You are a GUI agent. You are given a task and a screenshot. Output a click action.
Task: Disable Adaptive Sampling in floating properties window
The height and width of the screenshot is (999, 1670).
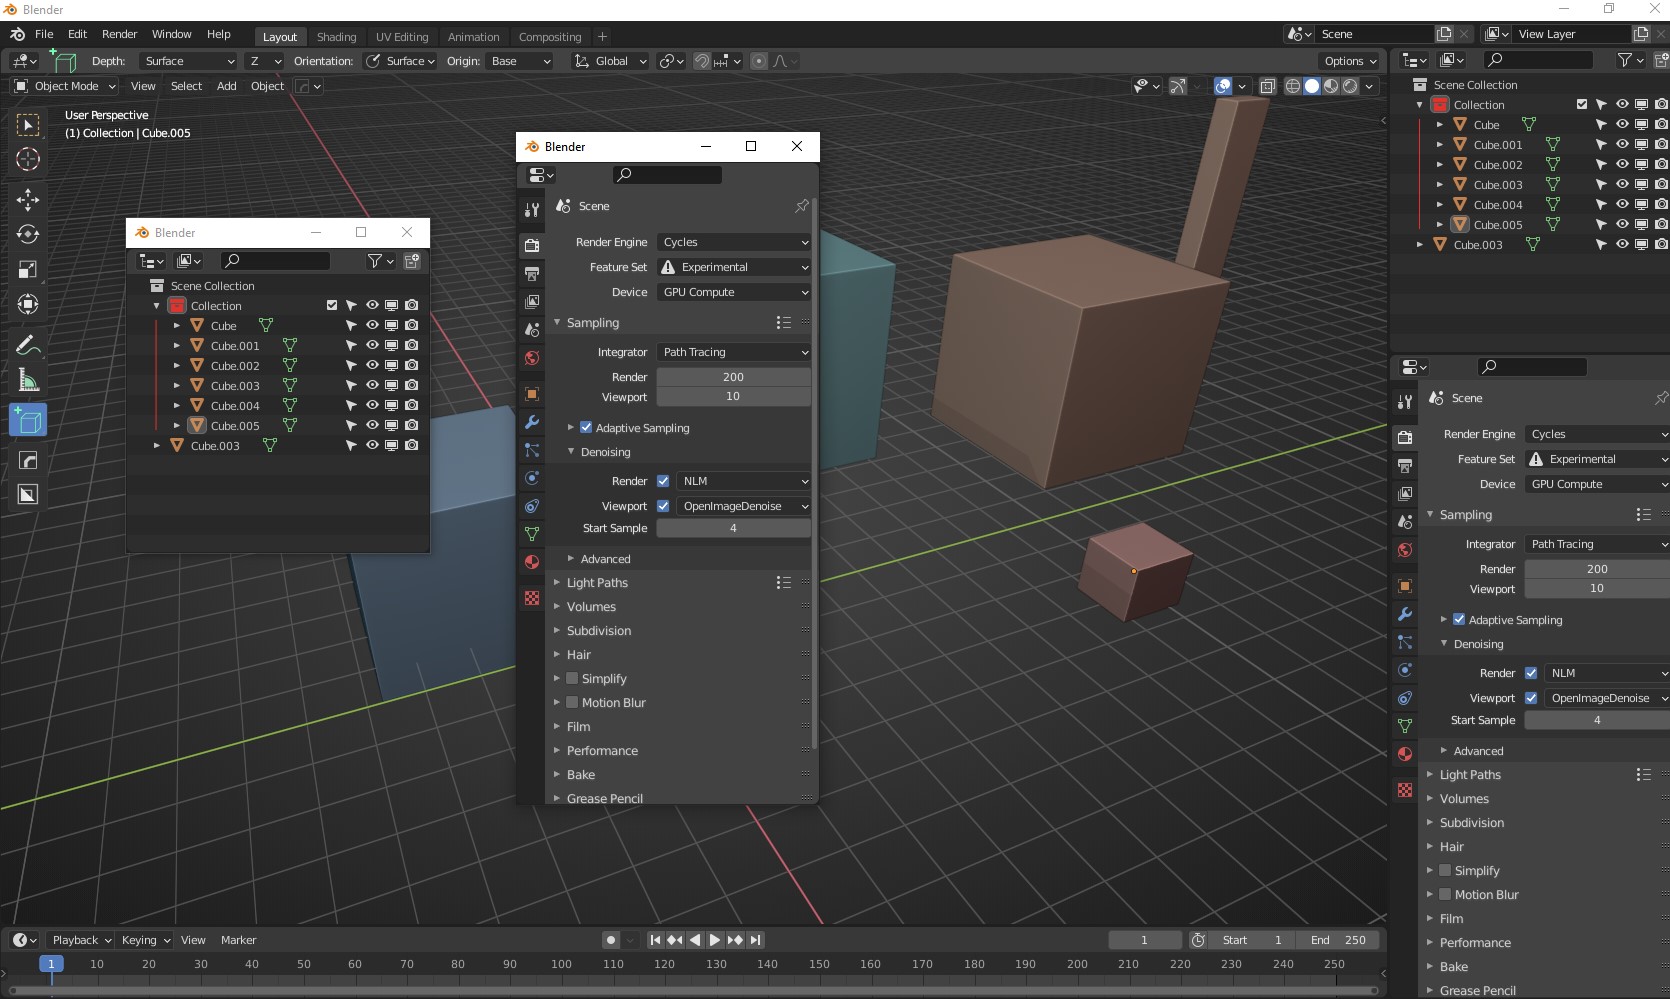tap(586, 427)
